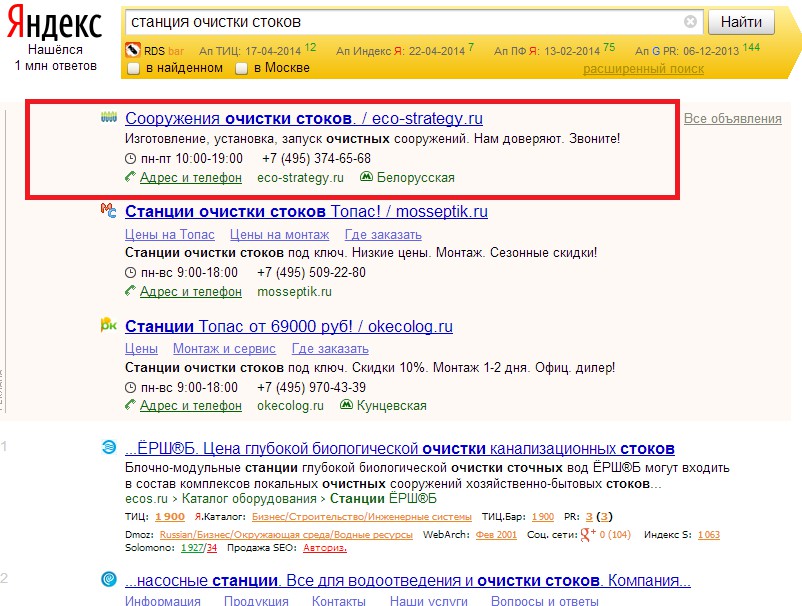Open 'расширенный поиск' link
This screenshot has width=802, height=606.
tap(643, 69)
